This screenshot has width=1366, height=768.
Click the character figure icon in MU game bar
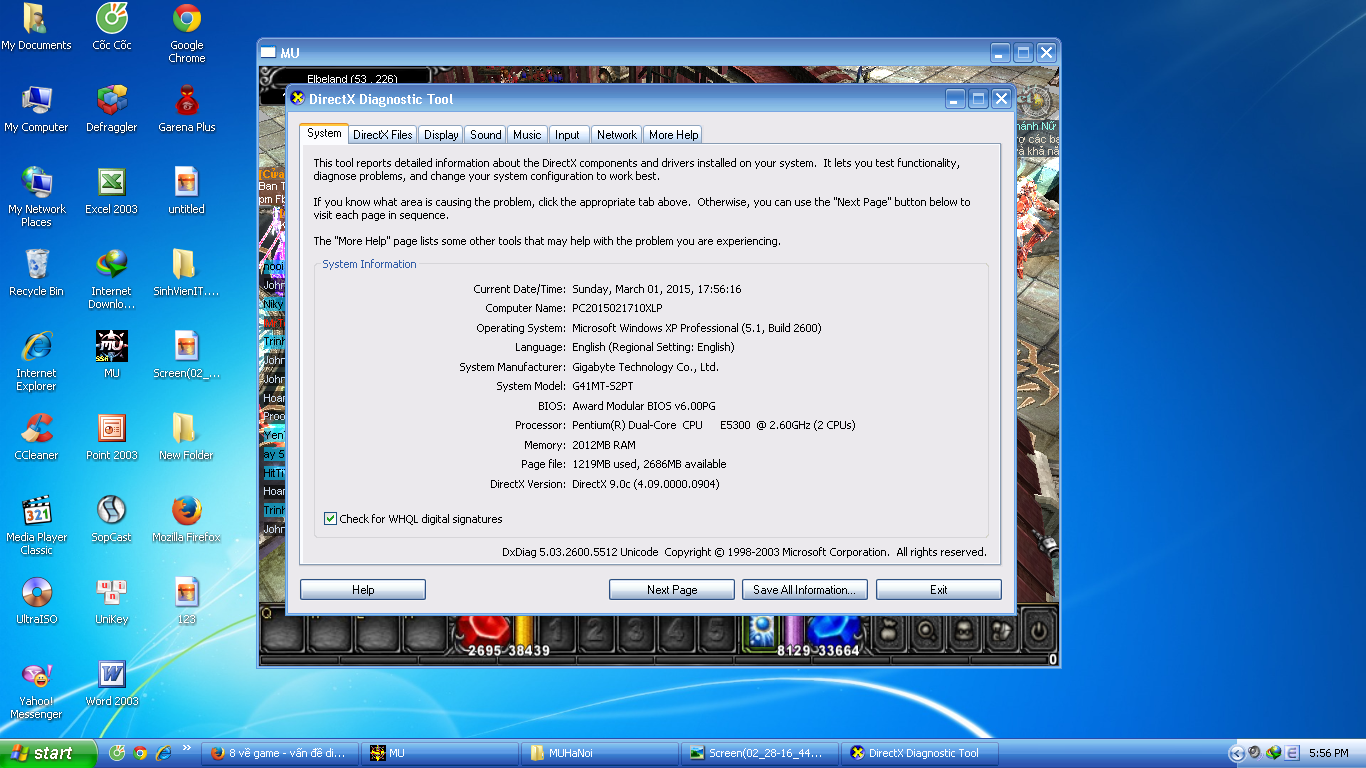click(963, 630)
